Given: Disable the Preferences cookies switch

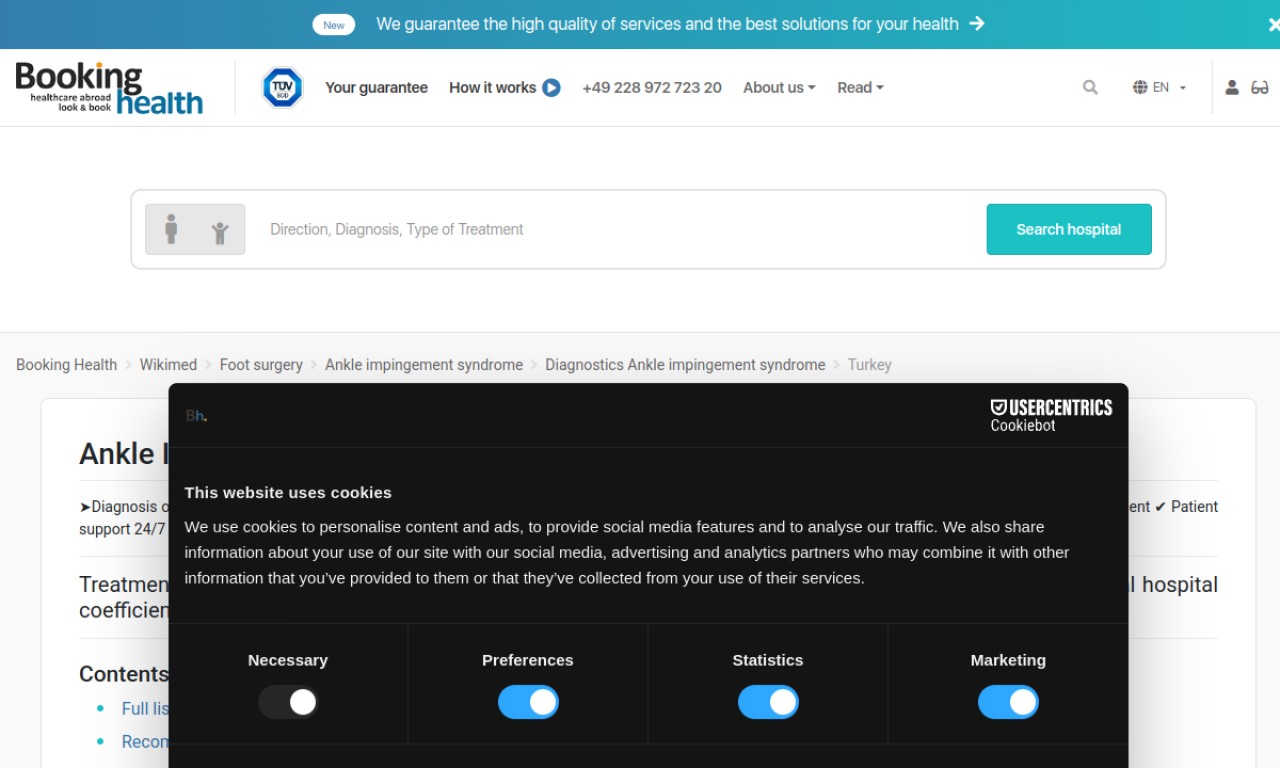Looking at the screenshot, I should pyautogui.click(x=528, y=702).
